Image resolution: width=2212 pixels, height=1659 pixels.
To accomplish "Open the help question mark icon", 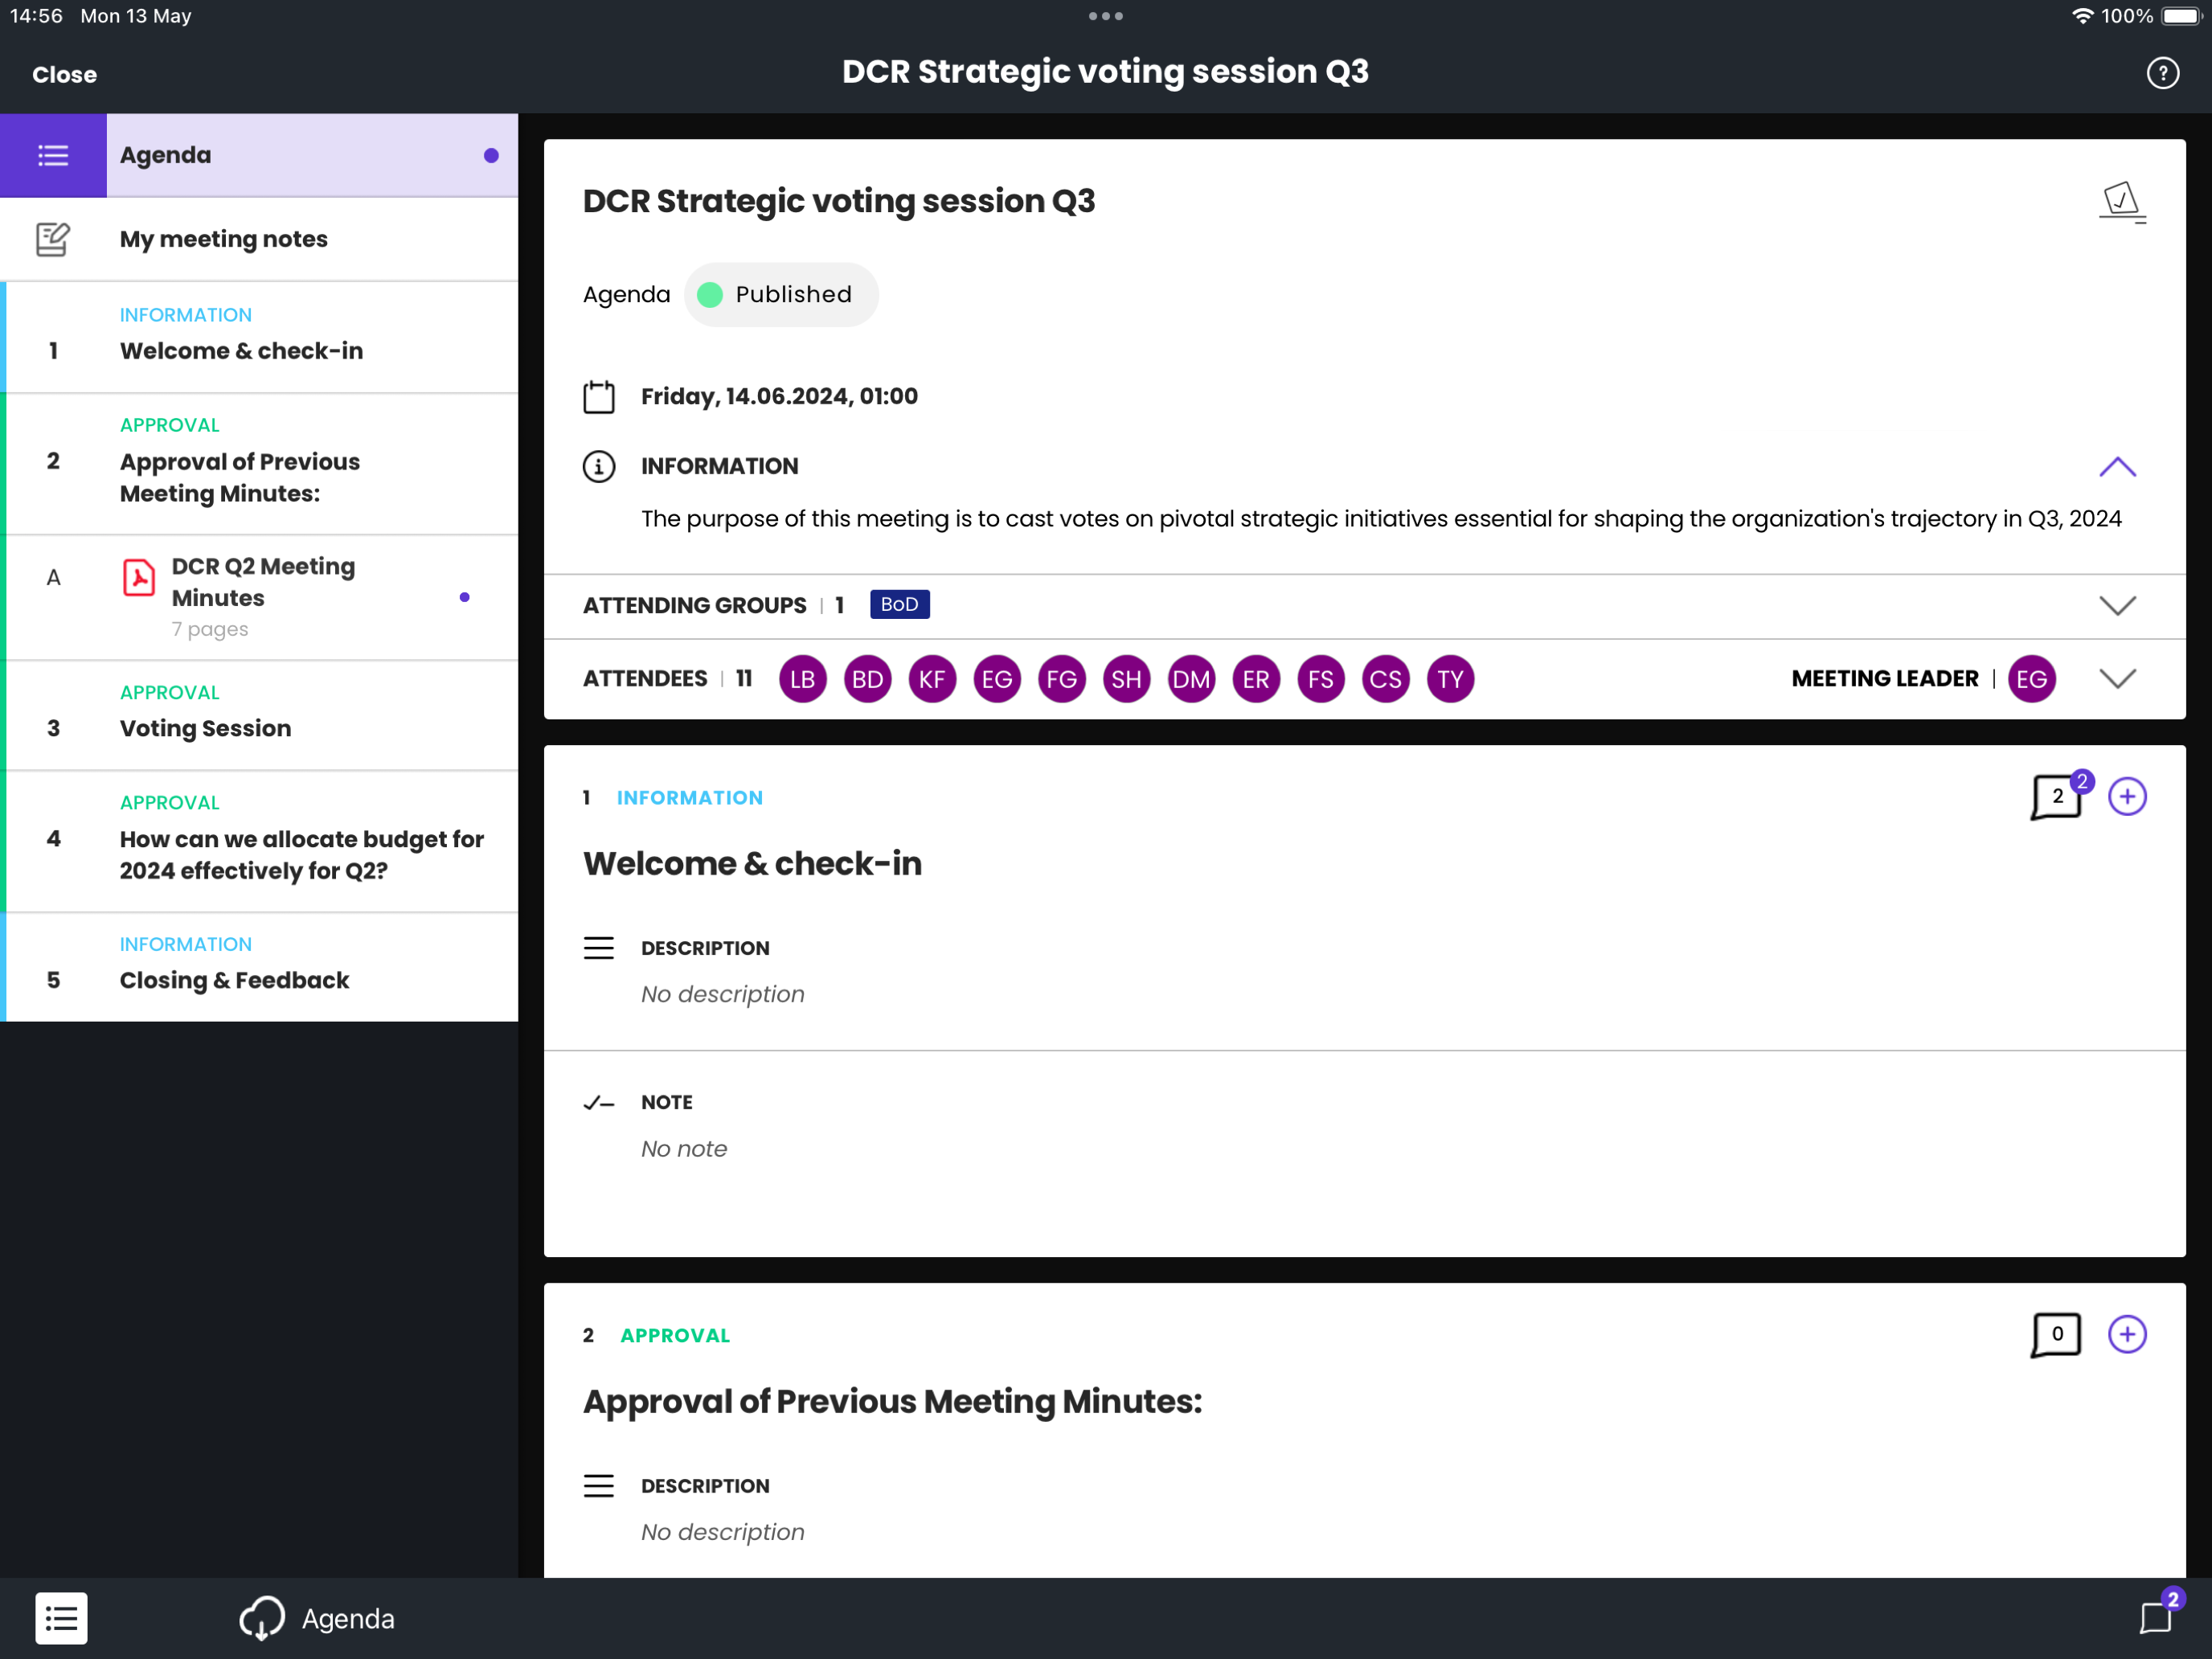I will [x=2161, y=73].
